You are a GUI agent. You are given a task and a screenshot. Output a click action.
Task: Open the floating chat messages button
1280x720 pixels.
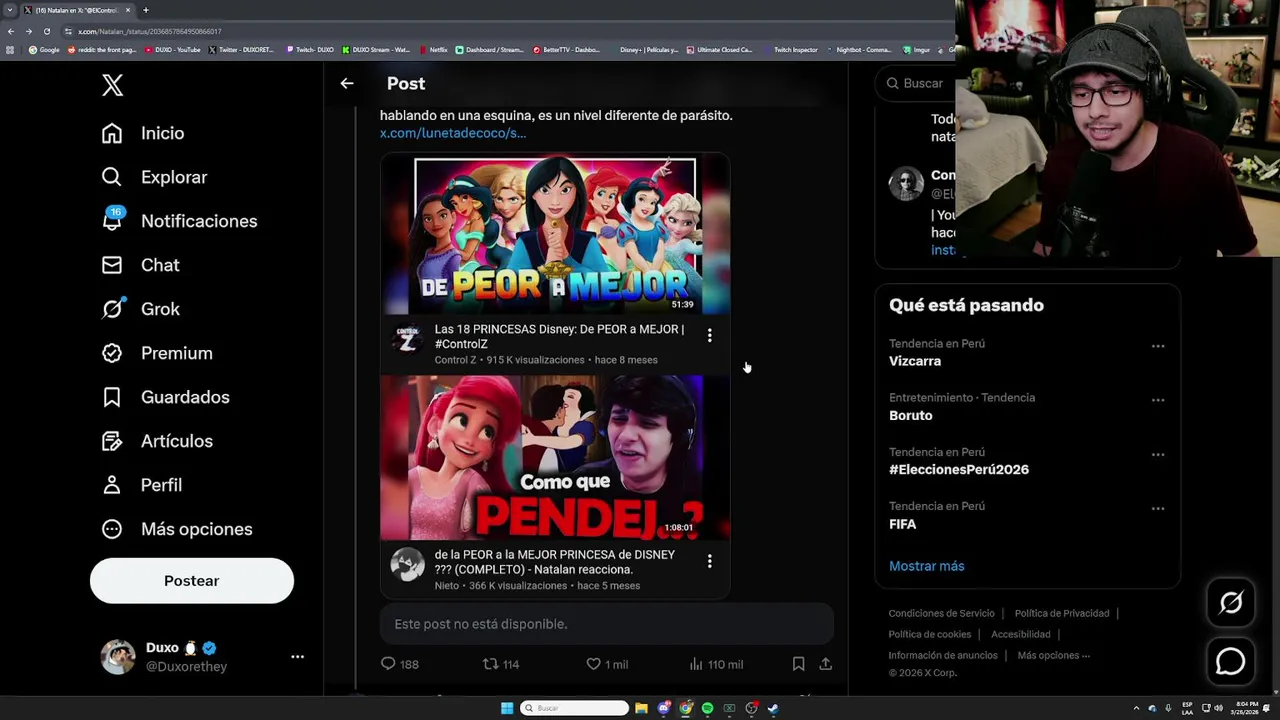click(x=1231, y=661)
